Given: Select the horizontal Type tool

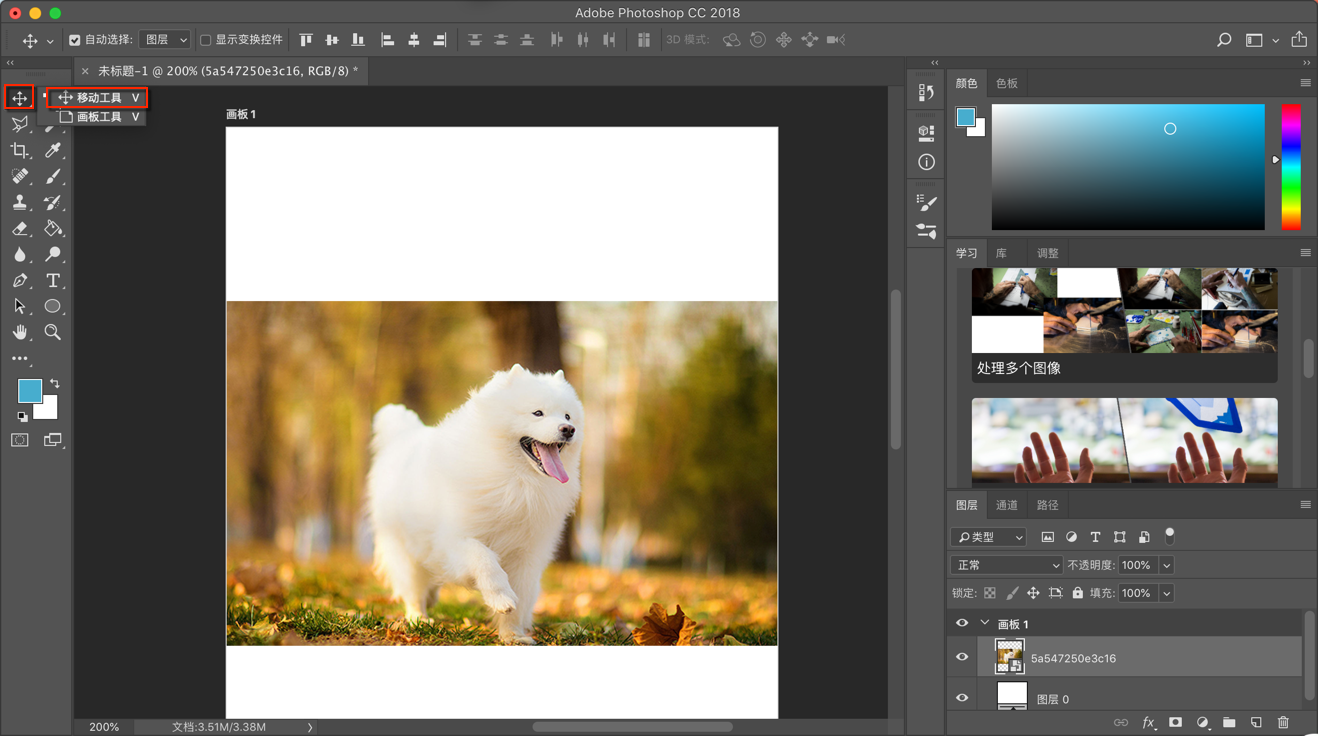Looking at the screenshot, I should point(53,280).
